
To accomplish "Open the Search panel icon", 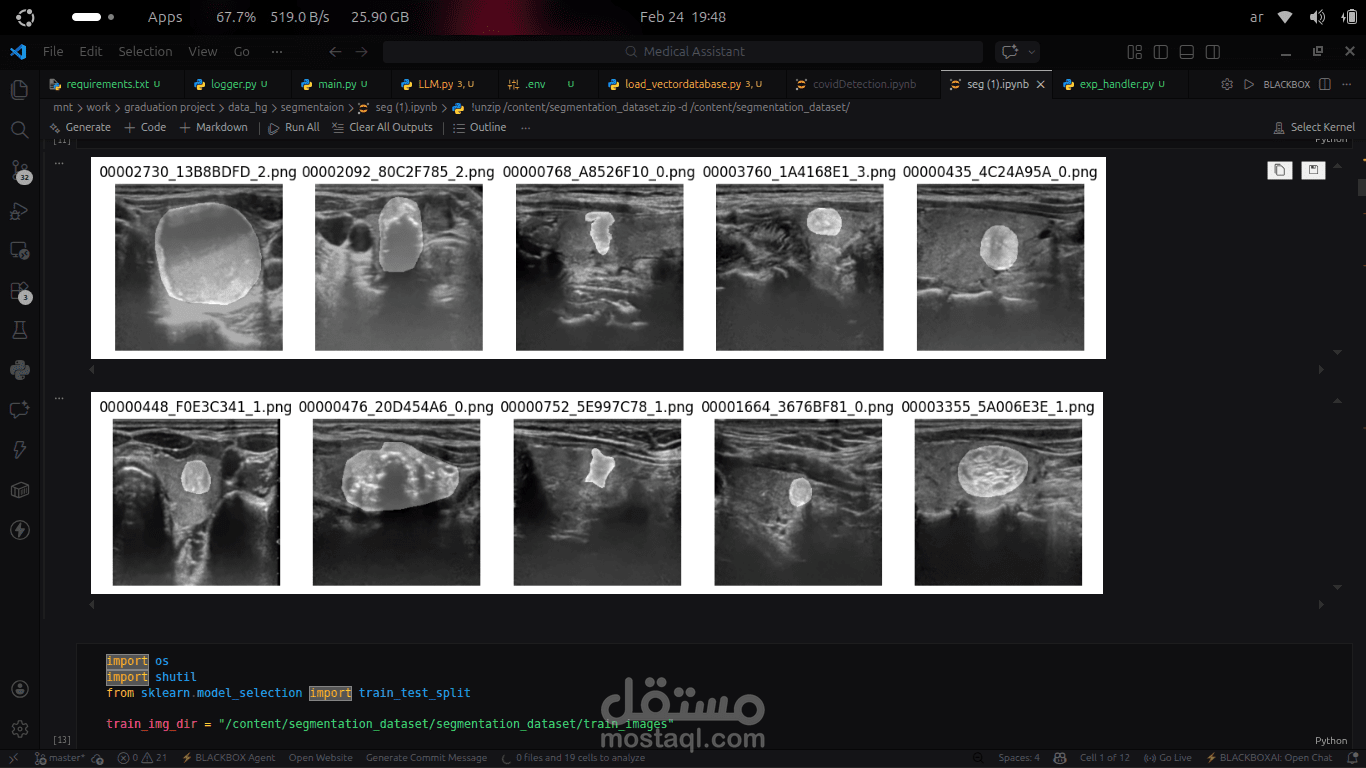I will pos(19,129).
